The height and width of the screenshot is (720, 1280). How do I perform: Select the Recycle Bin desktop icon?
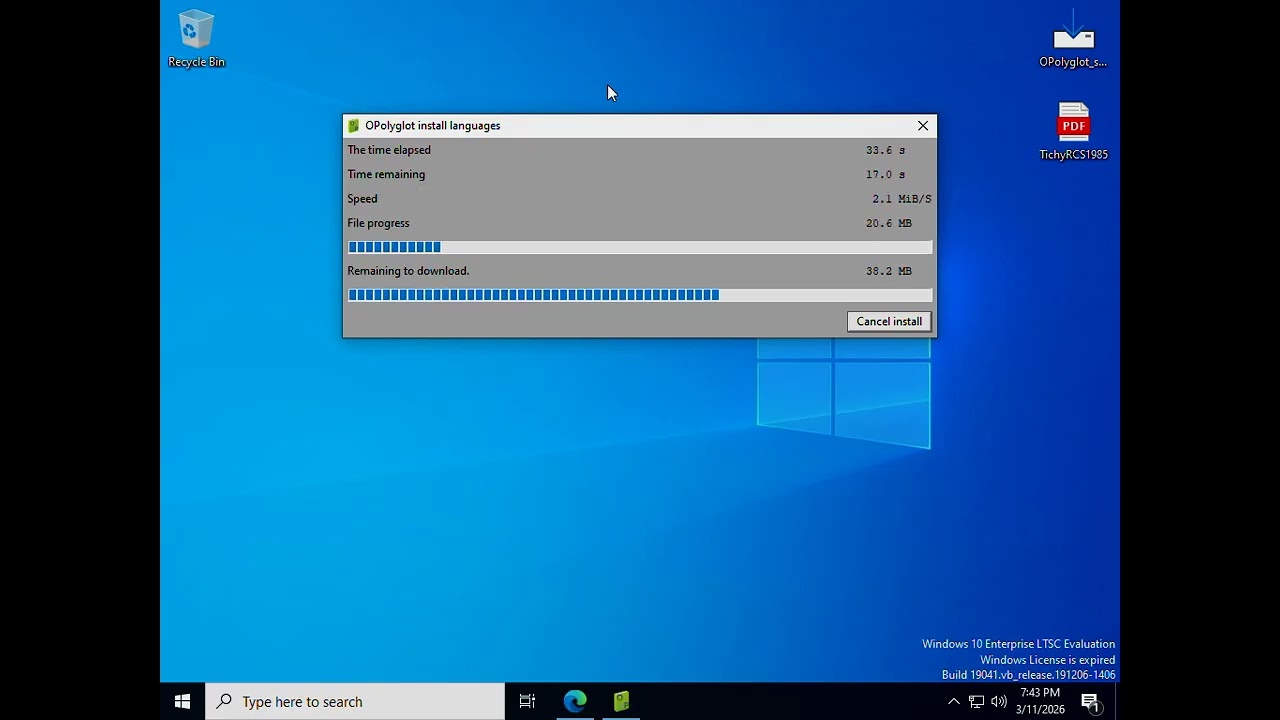(x=196, y=40)
